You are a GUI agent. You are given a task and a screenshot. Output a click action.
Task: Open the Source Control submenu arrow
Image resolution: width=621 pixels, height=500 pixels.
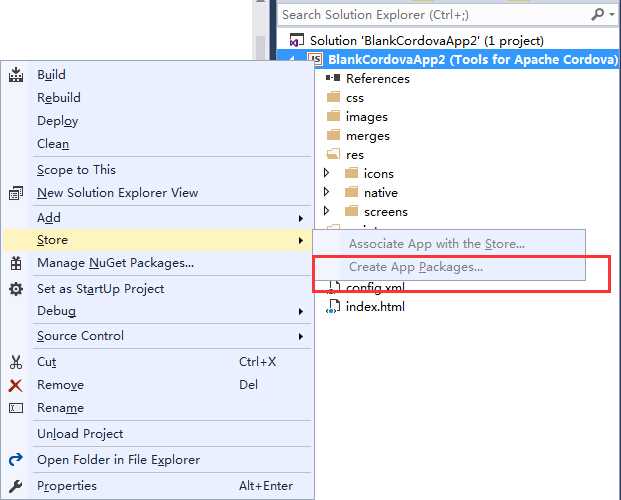click(x=301, y=336)
